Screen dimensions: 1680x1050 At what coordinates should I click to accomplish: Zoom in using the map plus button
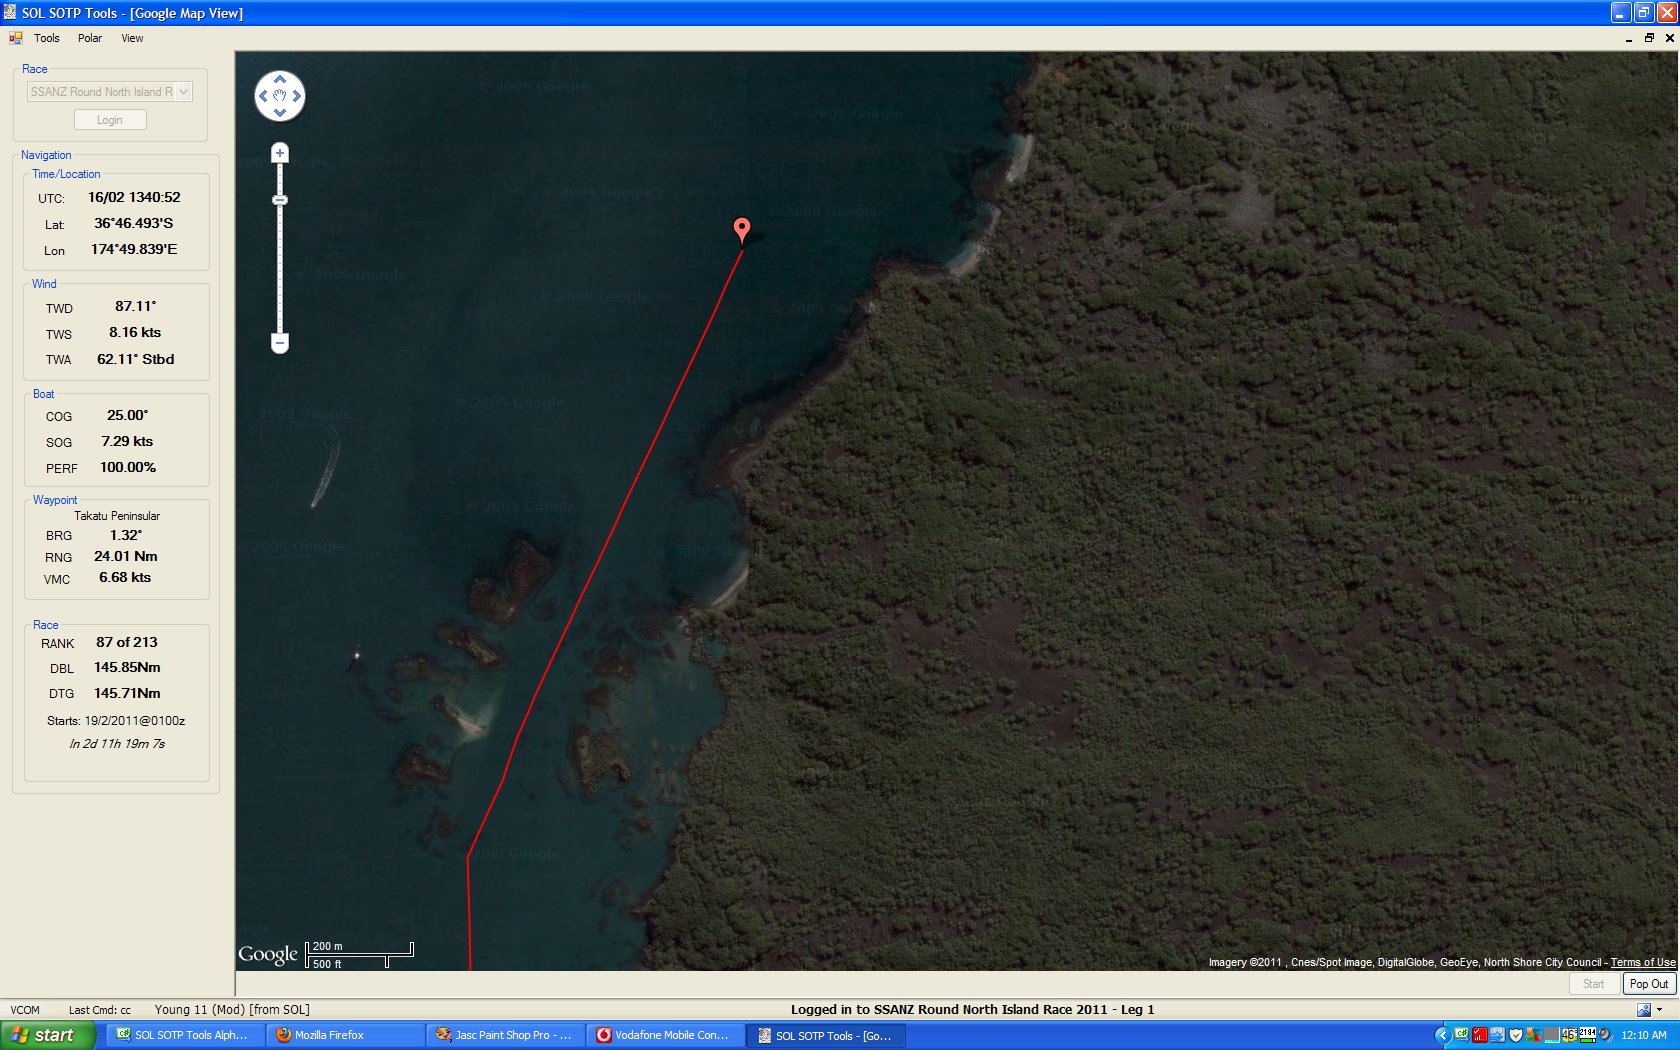(x=280, y=153)
